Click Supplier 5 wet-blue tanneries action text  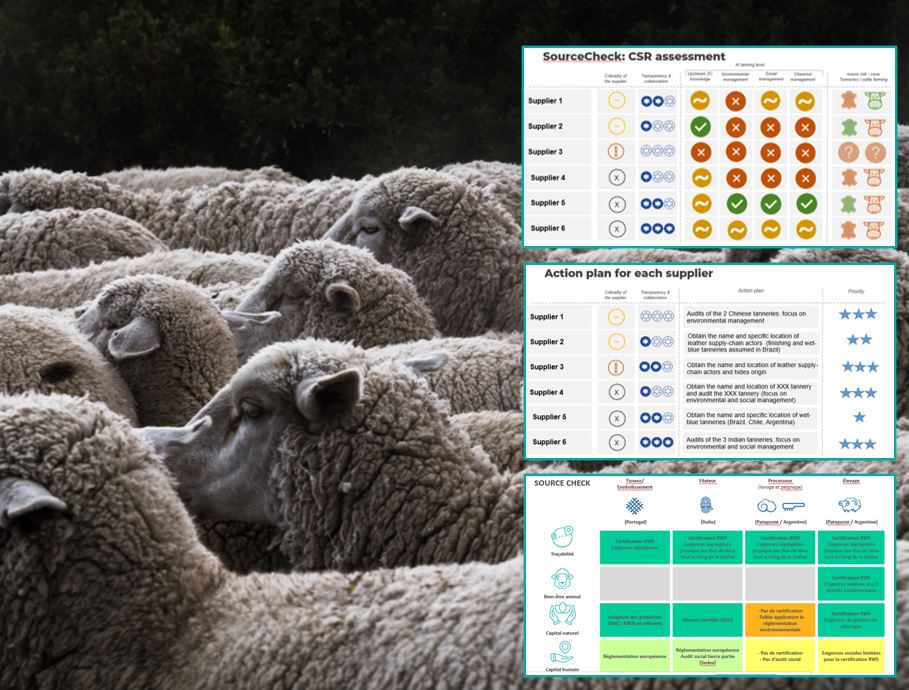(750, 417)
